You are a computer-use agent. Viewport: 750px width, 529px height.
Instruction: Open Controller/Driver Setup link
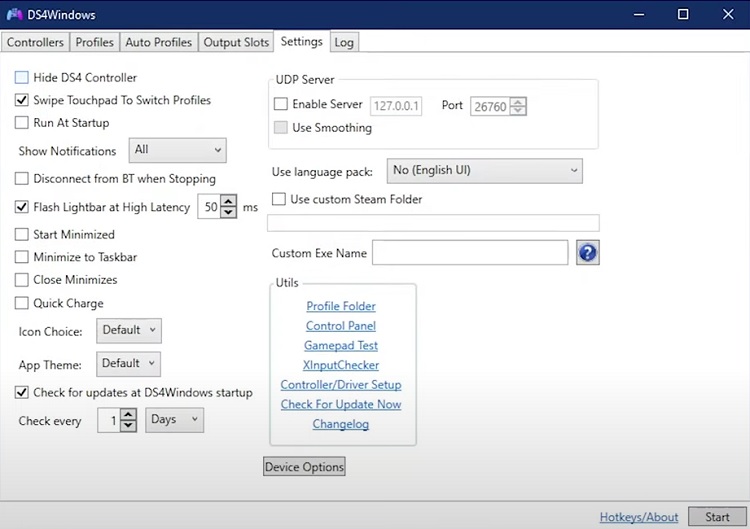[341, 384]
